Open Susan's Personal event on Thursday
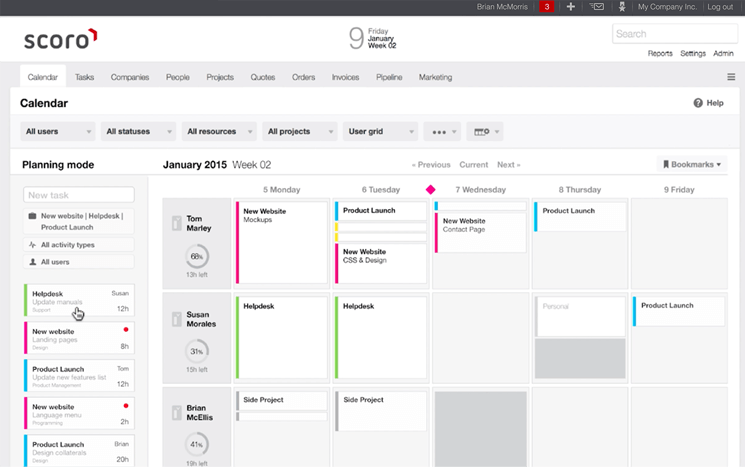745x467 pixels. pos(580,316)
